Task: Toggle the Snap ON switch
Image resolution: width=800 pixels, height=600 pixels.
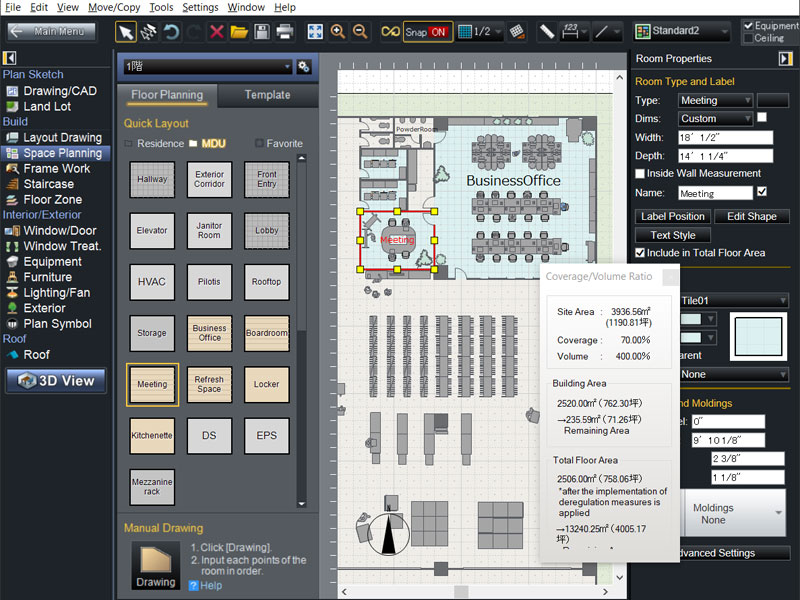Action: pyautogui.click(x=425, y=32)
